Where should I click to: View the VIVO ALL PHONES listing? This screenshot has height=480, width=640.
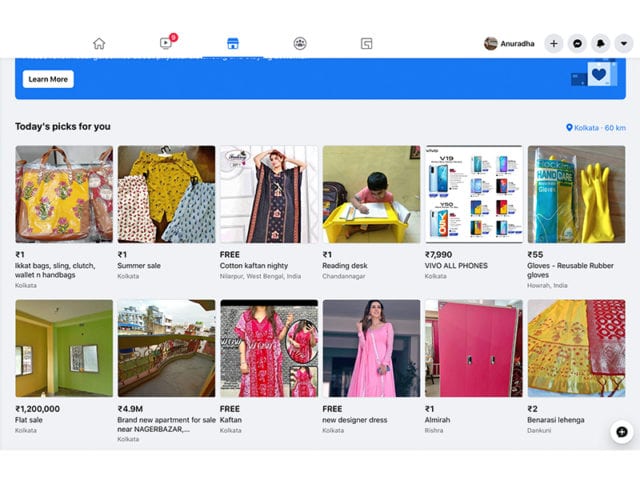(x=473, y=194)
